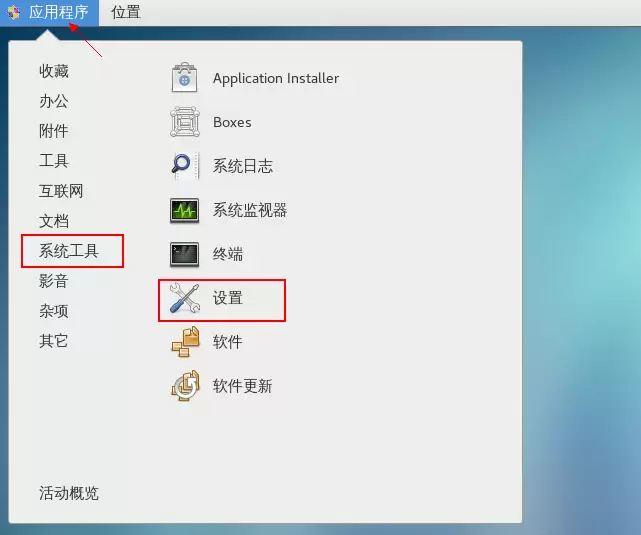
Task: Select the 附件 category
Action: pos(54,131)
